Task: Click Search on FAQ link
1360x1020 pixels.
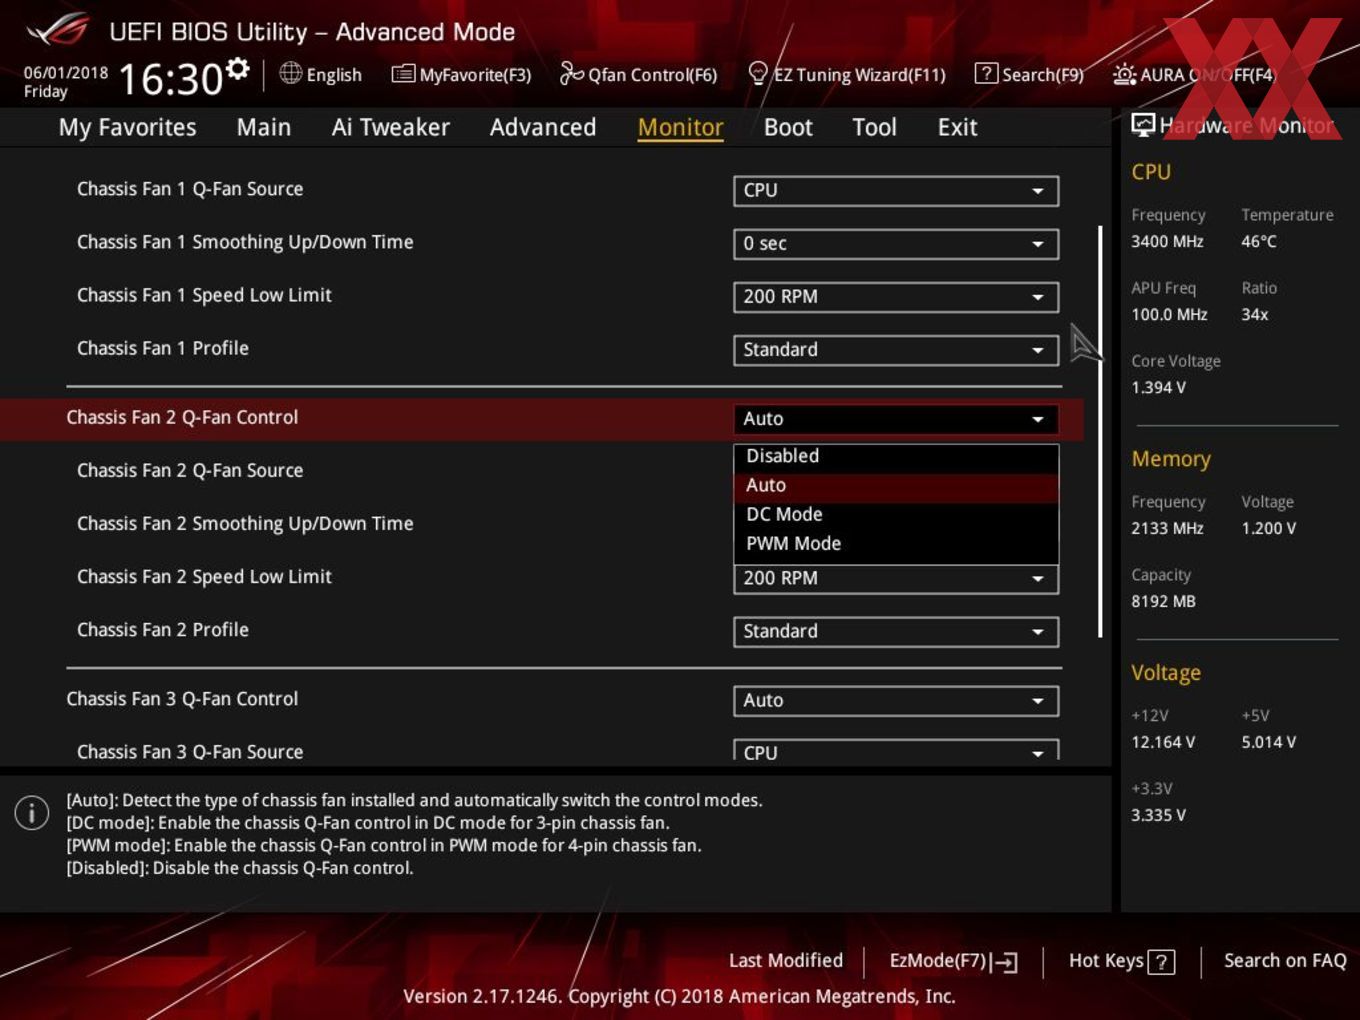Action: pos(1285,960)
